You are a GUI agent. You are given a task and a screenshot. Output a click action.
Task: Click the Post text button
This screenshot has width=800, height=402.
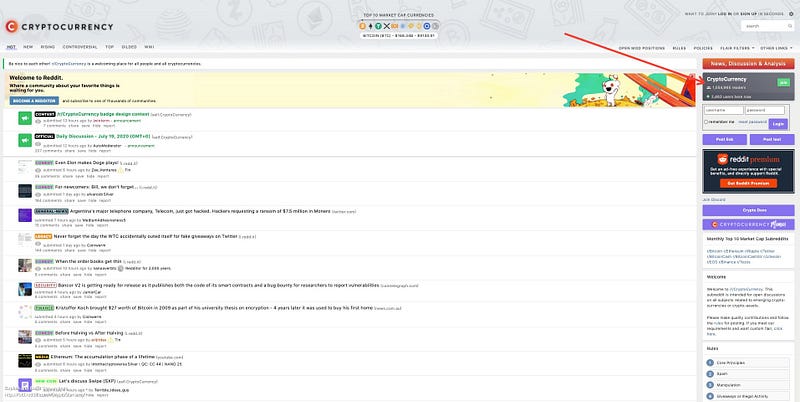[x=772, y=139]
